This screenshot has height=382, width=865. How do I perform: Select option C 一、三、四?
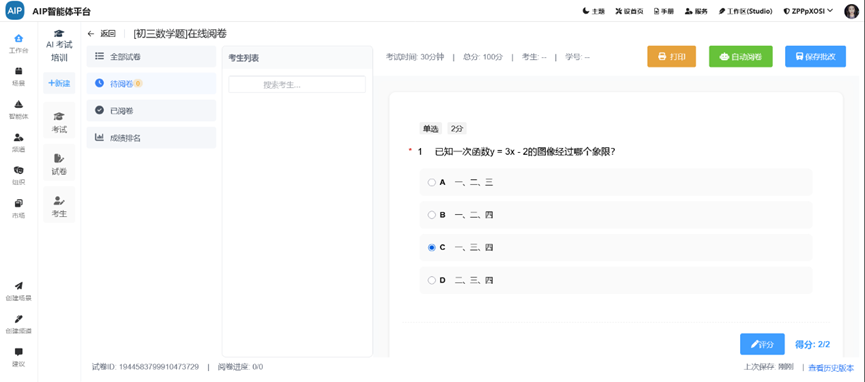click(616, 247)
